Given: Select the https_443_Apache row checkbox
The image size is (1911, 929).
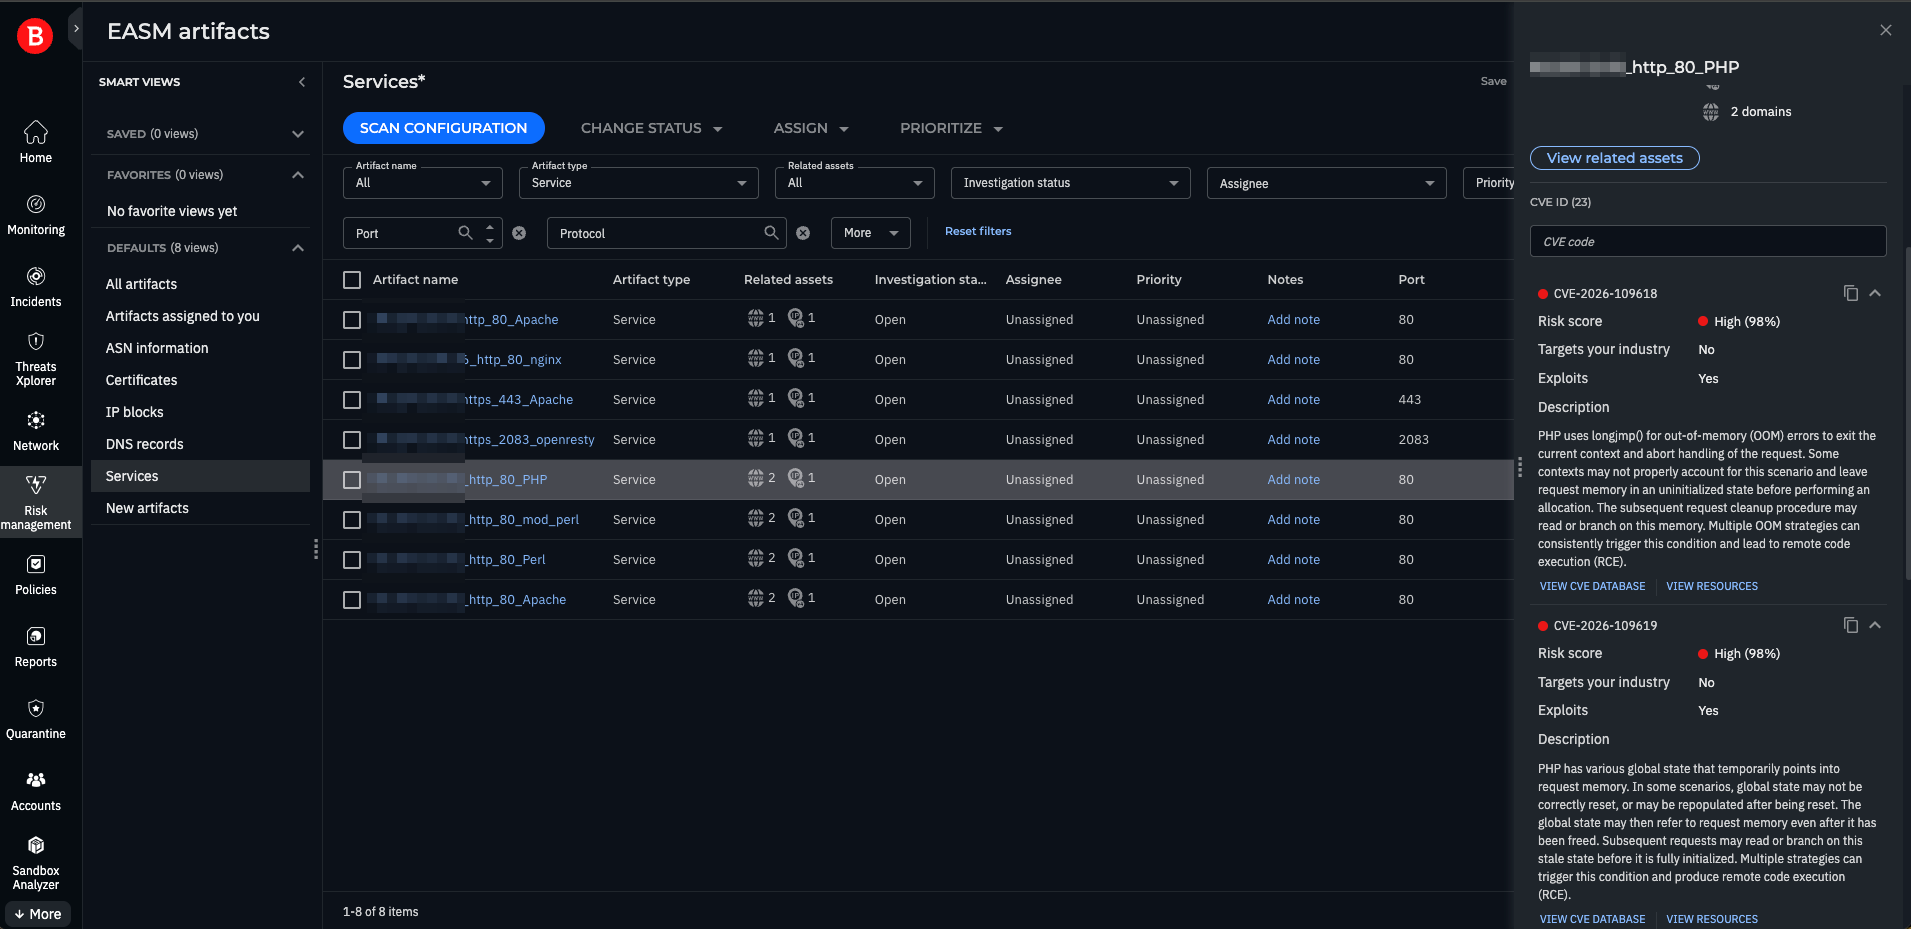Looking at the screenshot, I should tap(352, 400).
